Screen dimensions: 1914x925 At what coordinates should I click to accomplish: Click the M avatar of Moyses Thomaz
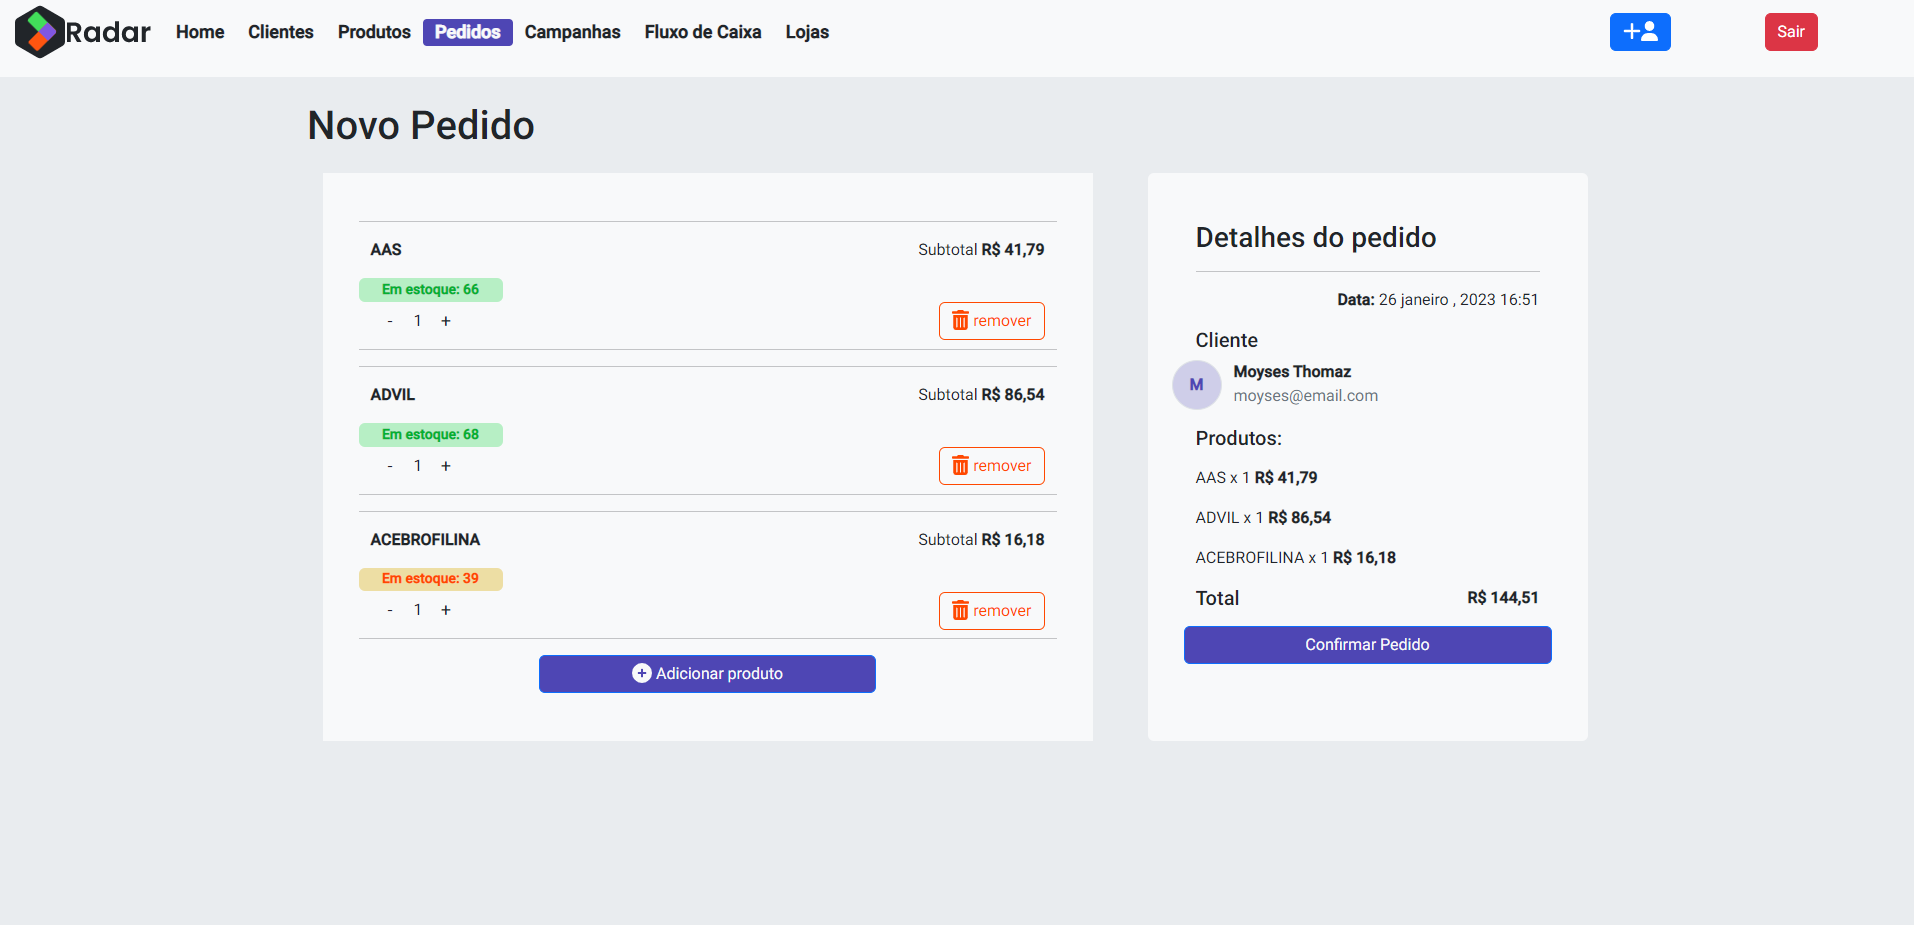(1196, 385)
